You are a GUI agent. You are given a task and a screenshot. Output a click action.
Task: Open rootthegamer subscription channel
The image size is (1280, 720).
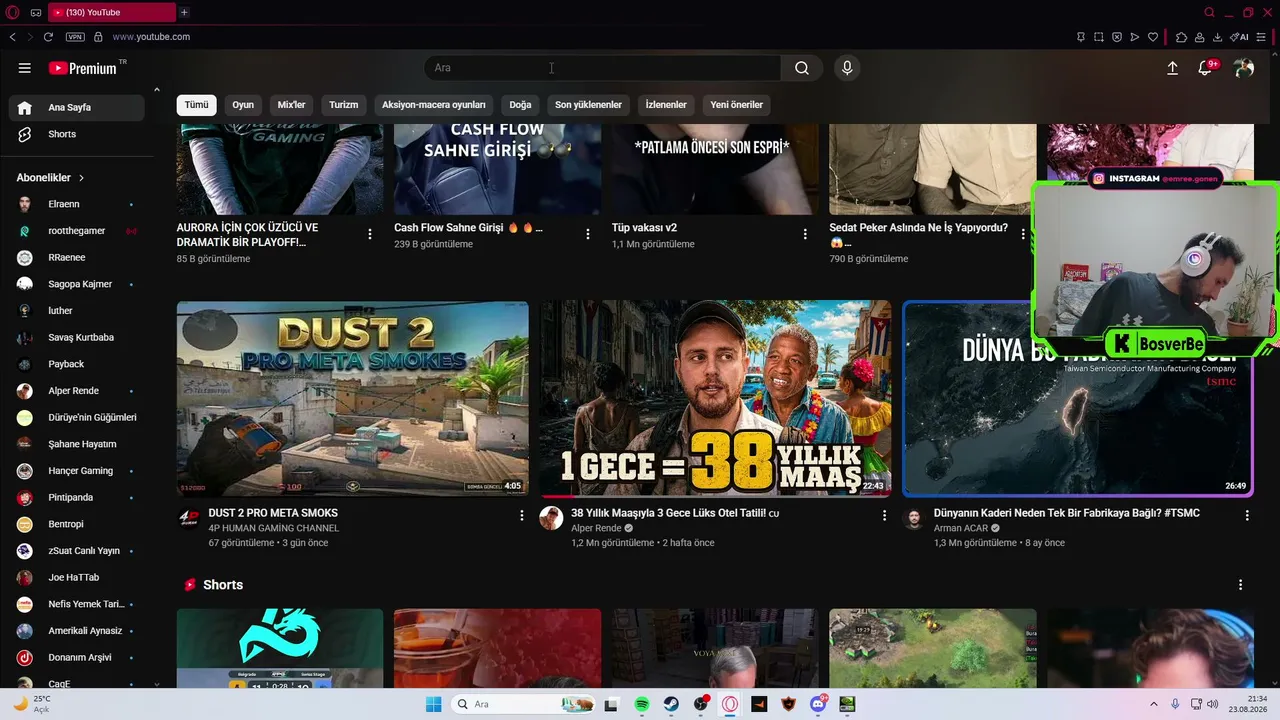point(77,231)
